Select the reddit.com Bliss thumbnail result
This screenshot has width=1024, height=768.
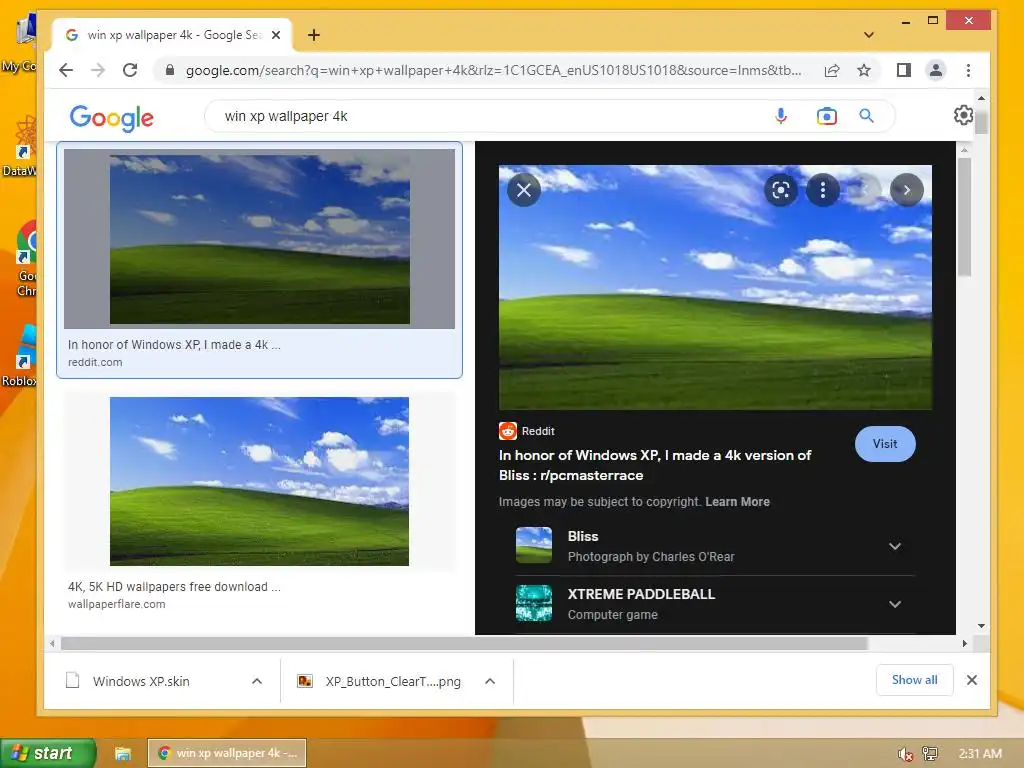pos(259,238)
